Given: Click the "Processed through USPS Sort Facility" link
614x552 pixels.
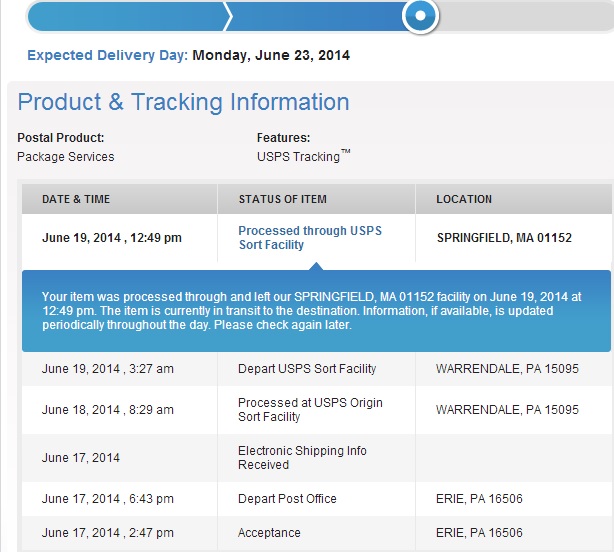Looking at the screenshot, I should point(310,238).
